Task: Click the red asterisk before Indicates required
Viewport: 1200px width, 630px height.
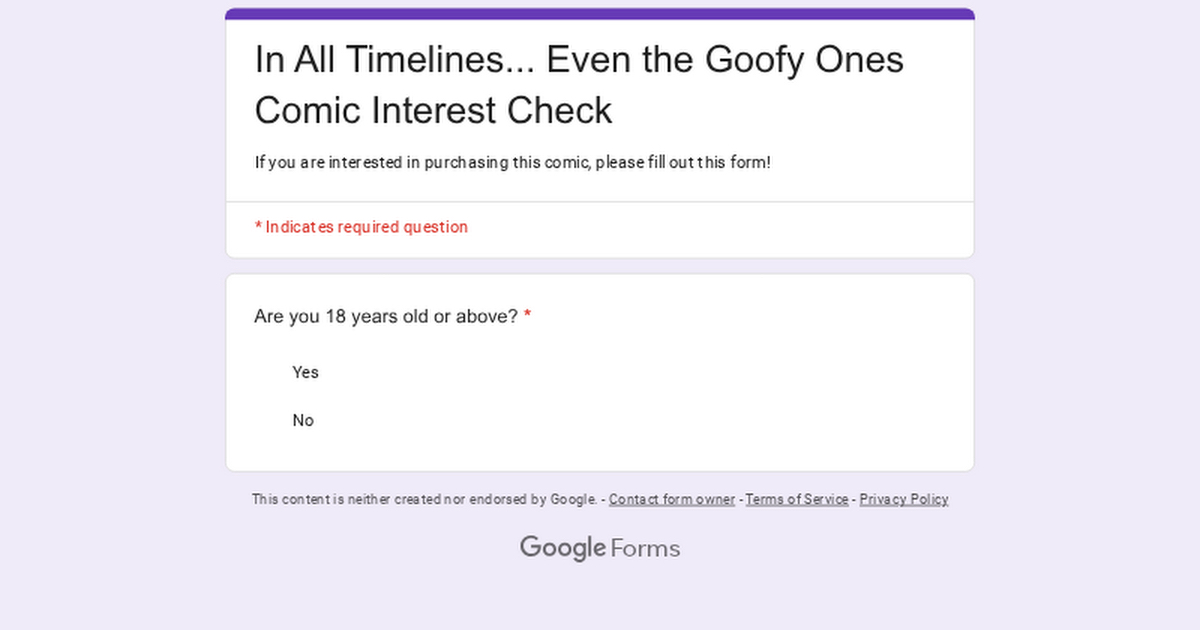Action: pyautogui.click(x=258, y=228)
